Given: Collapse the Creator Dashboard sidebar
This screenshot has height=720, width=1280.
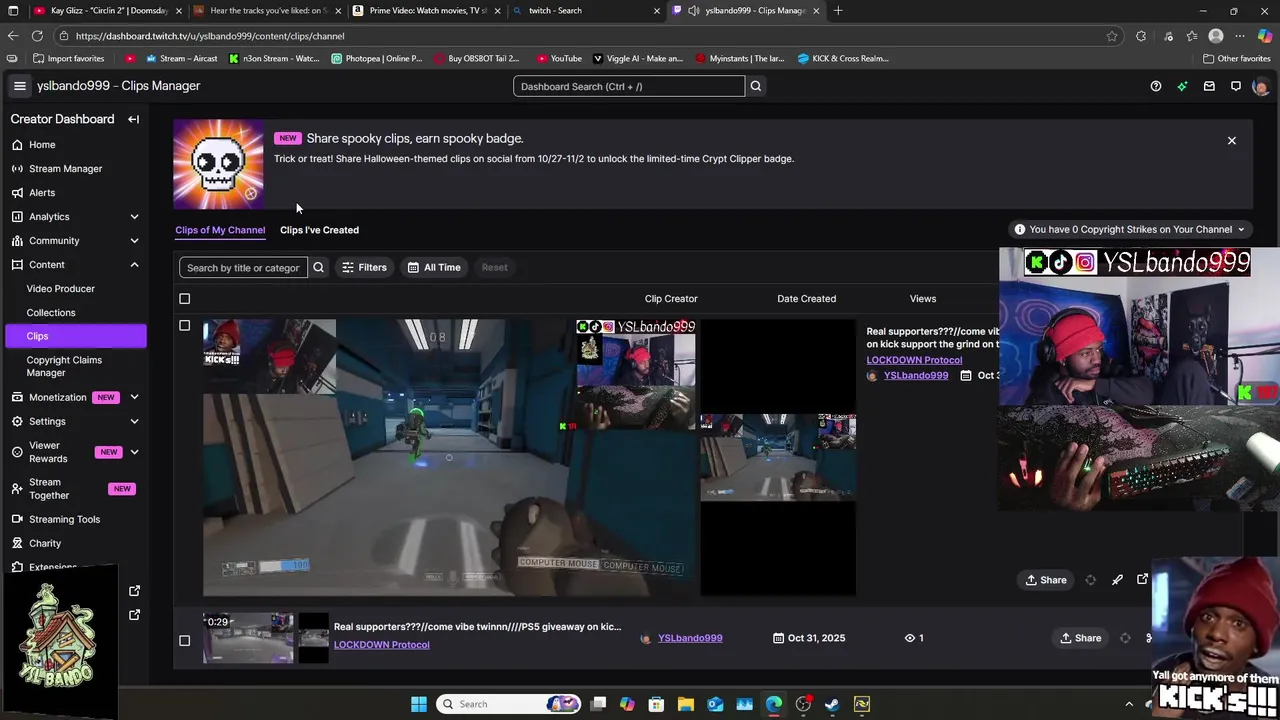Looking at the screenshot, I should [133, 119].
